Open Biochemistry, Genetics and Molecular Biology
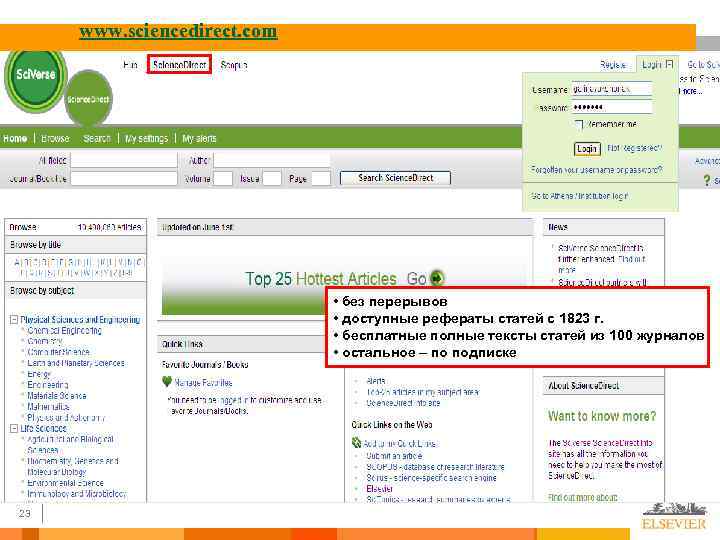The height and width of the screenshot is (540, 720). [x=73, y=466]
